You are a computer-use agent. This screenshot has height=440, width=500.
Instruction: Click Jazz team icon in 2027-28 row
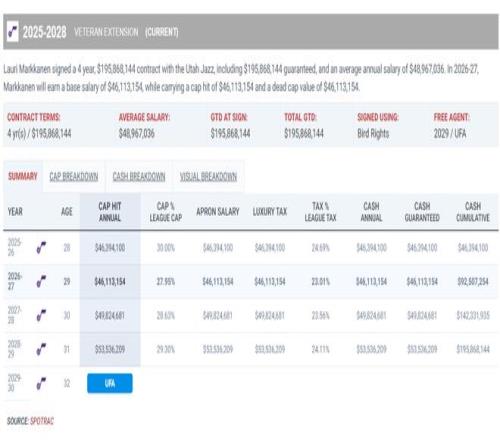tap(41, 315)
